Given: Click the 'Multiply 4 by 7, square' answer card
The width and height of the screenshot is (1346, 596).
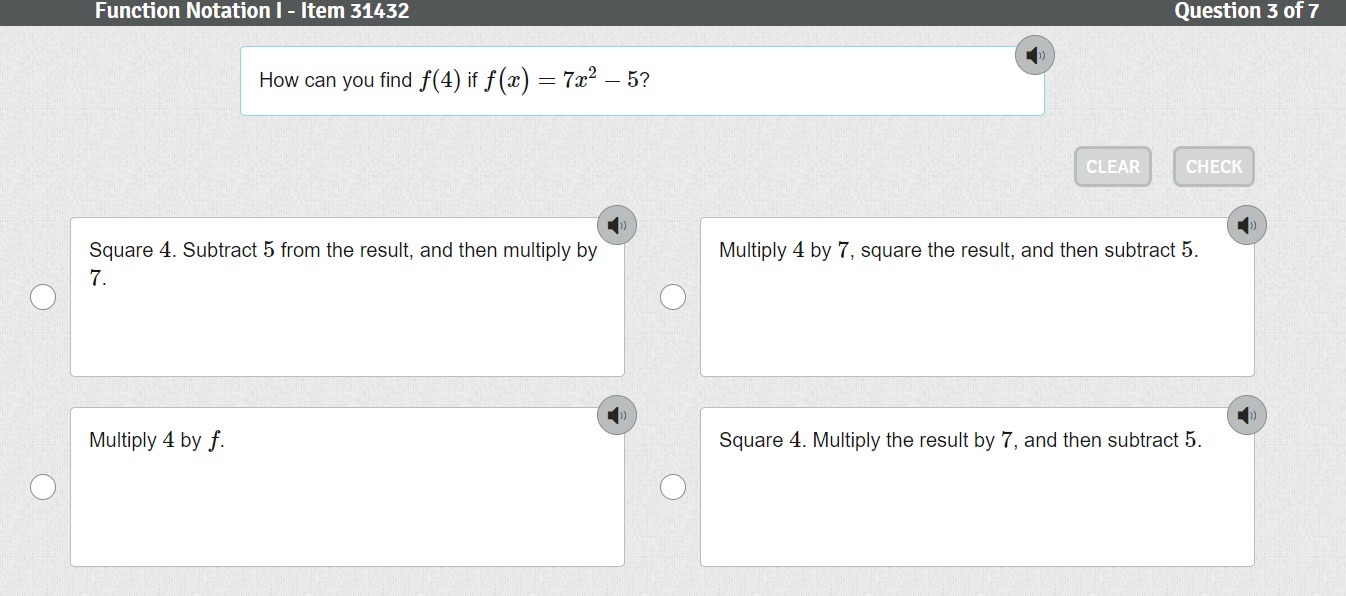Looking at the screenshot, I should coord(977,320).
